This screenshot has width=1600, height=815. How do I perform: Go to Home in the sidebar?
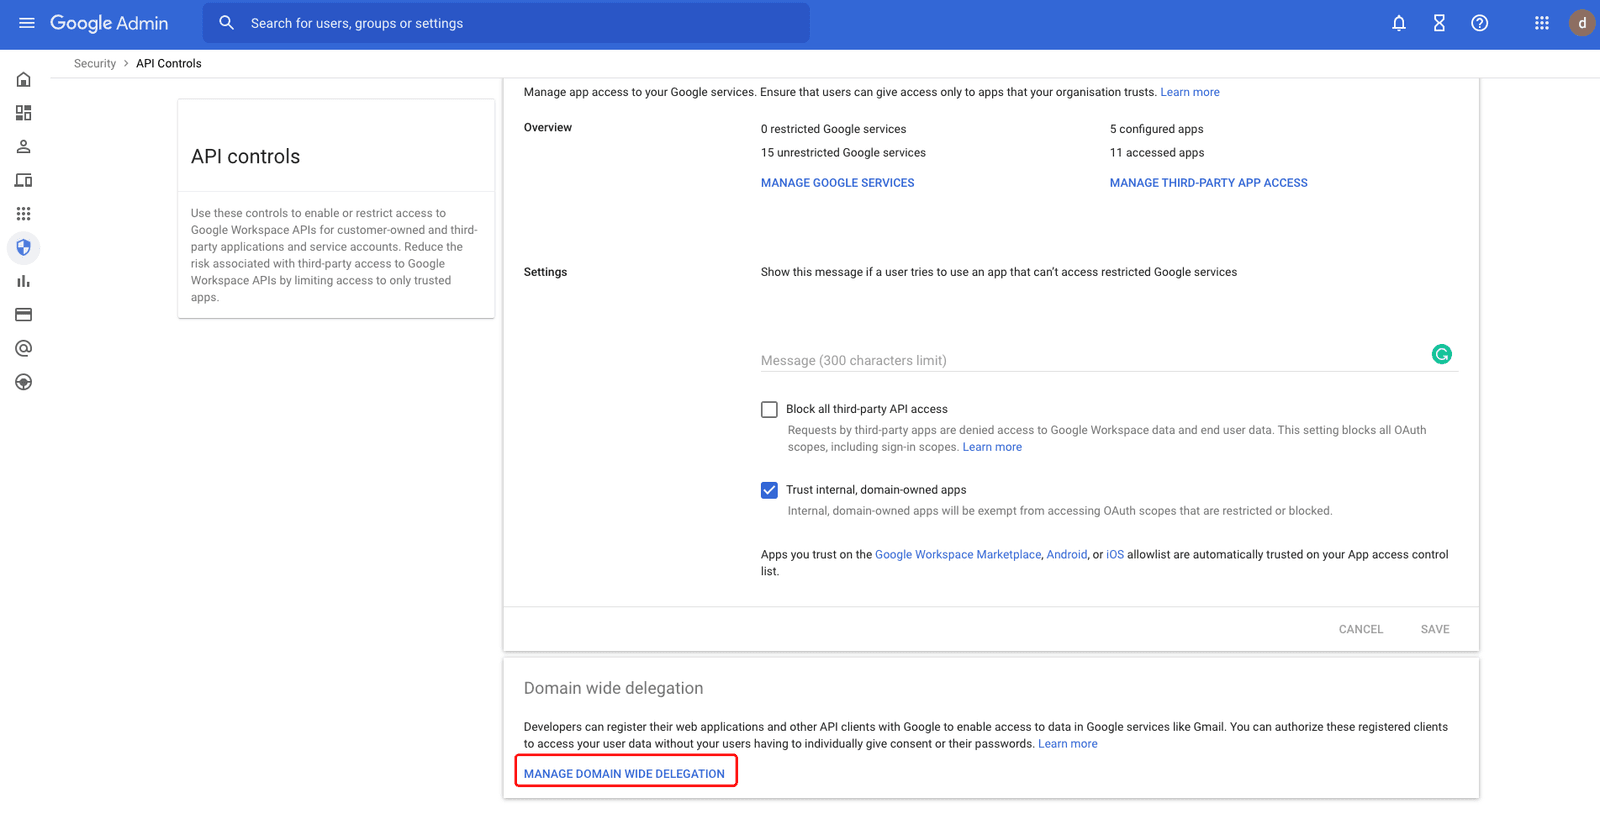(24, 80)
